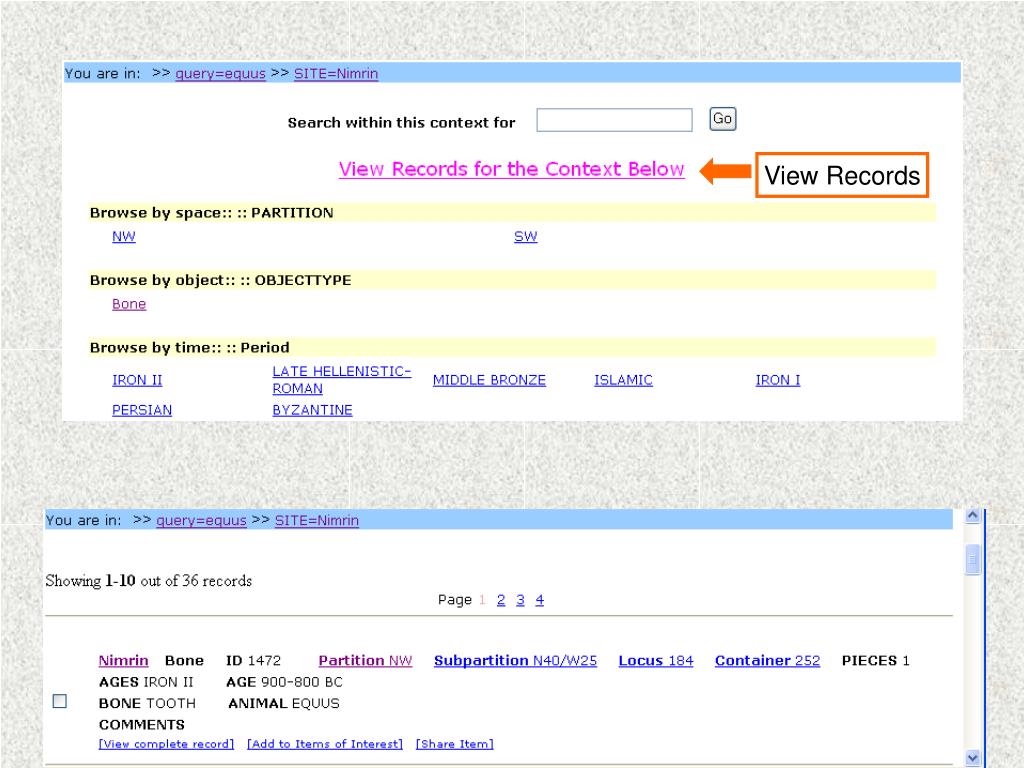Browse the NW partition

(123, 236)
